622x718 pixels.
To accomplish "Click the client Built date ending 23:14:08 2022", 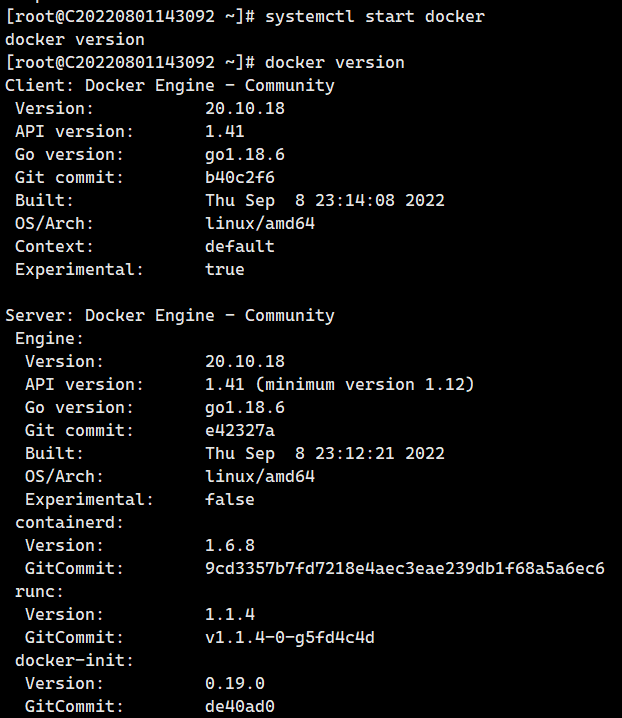I will [324, 200].
